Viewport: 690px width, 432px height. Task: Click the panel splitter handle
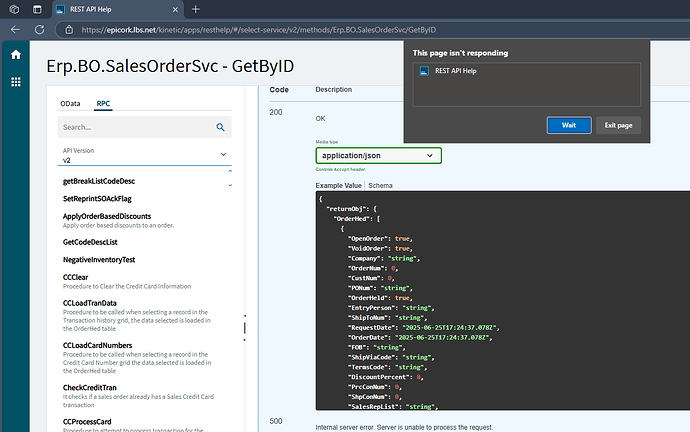pyautogui.click(x=245, y=328)
